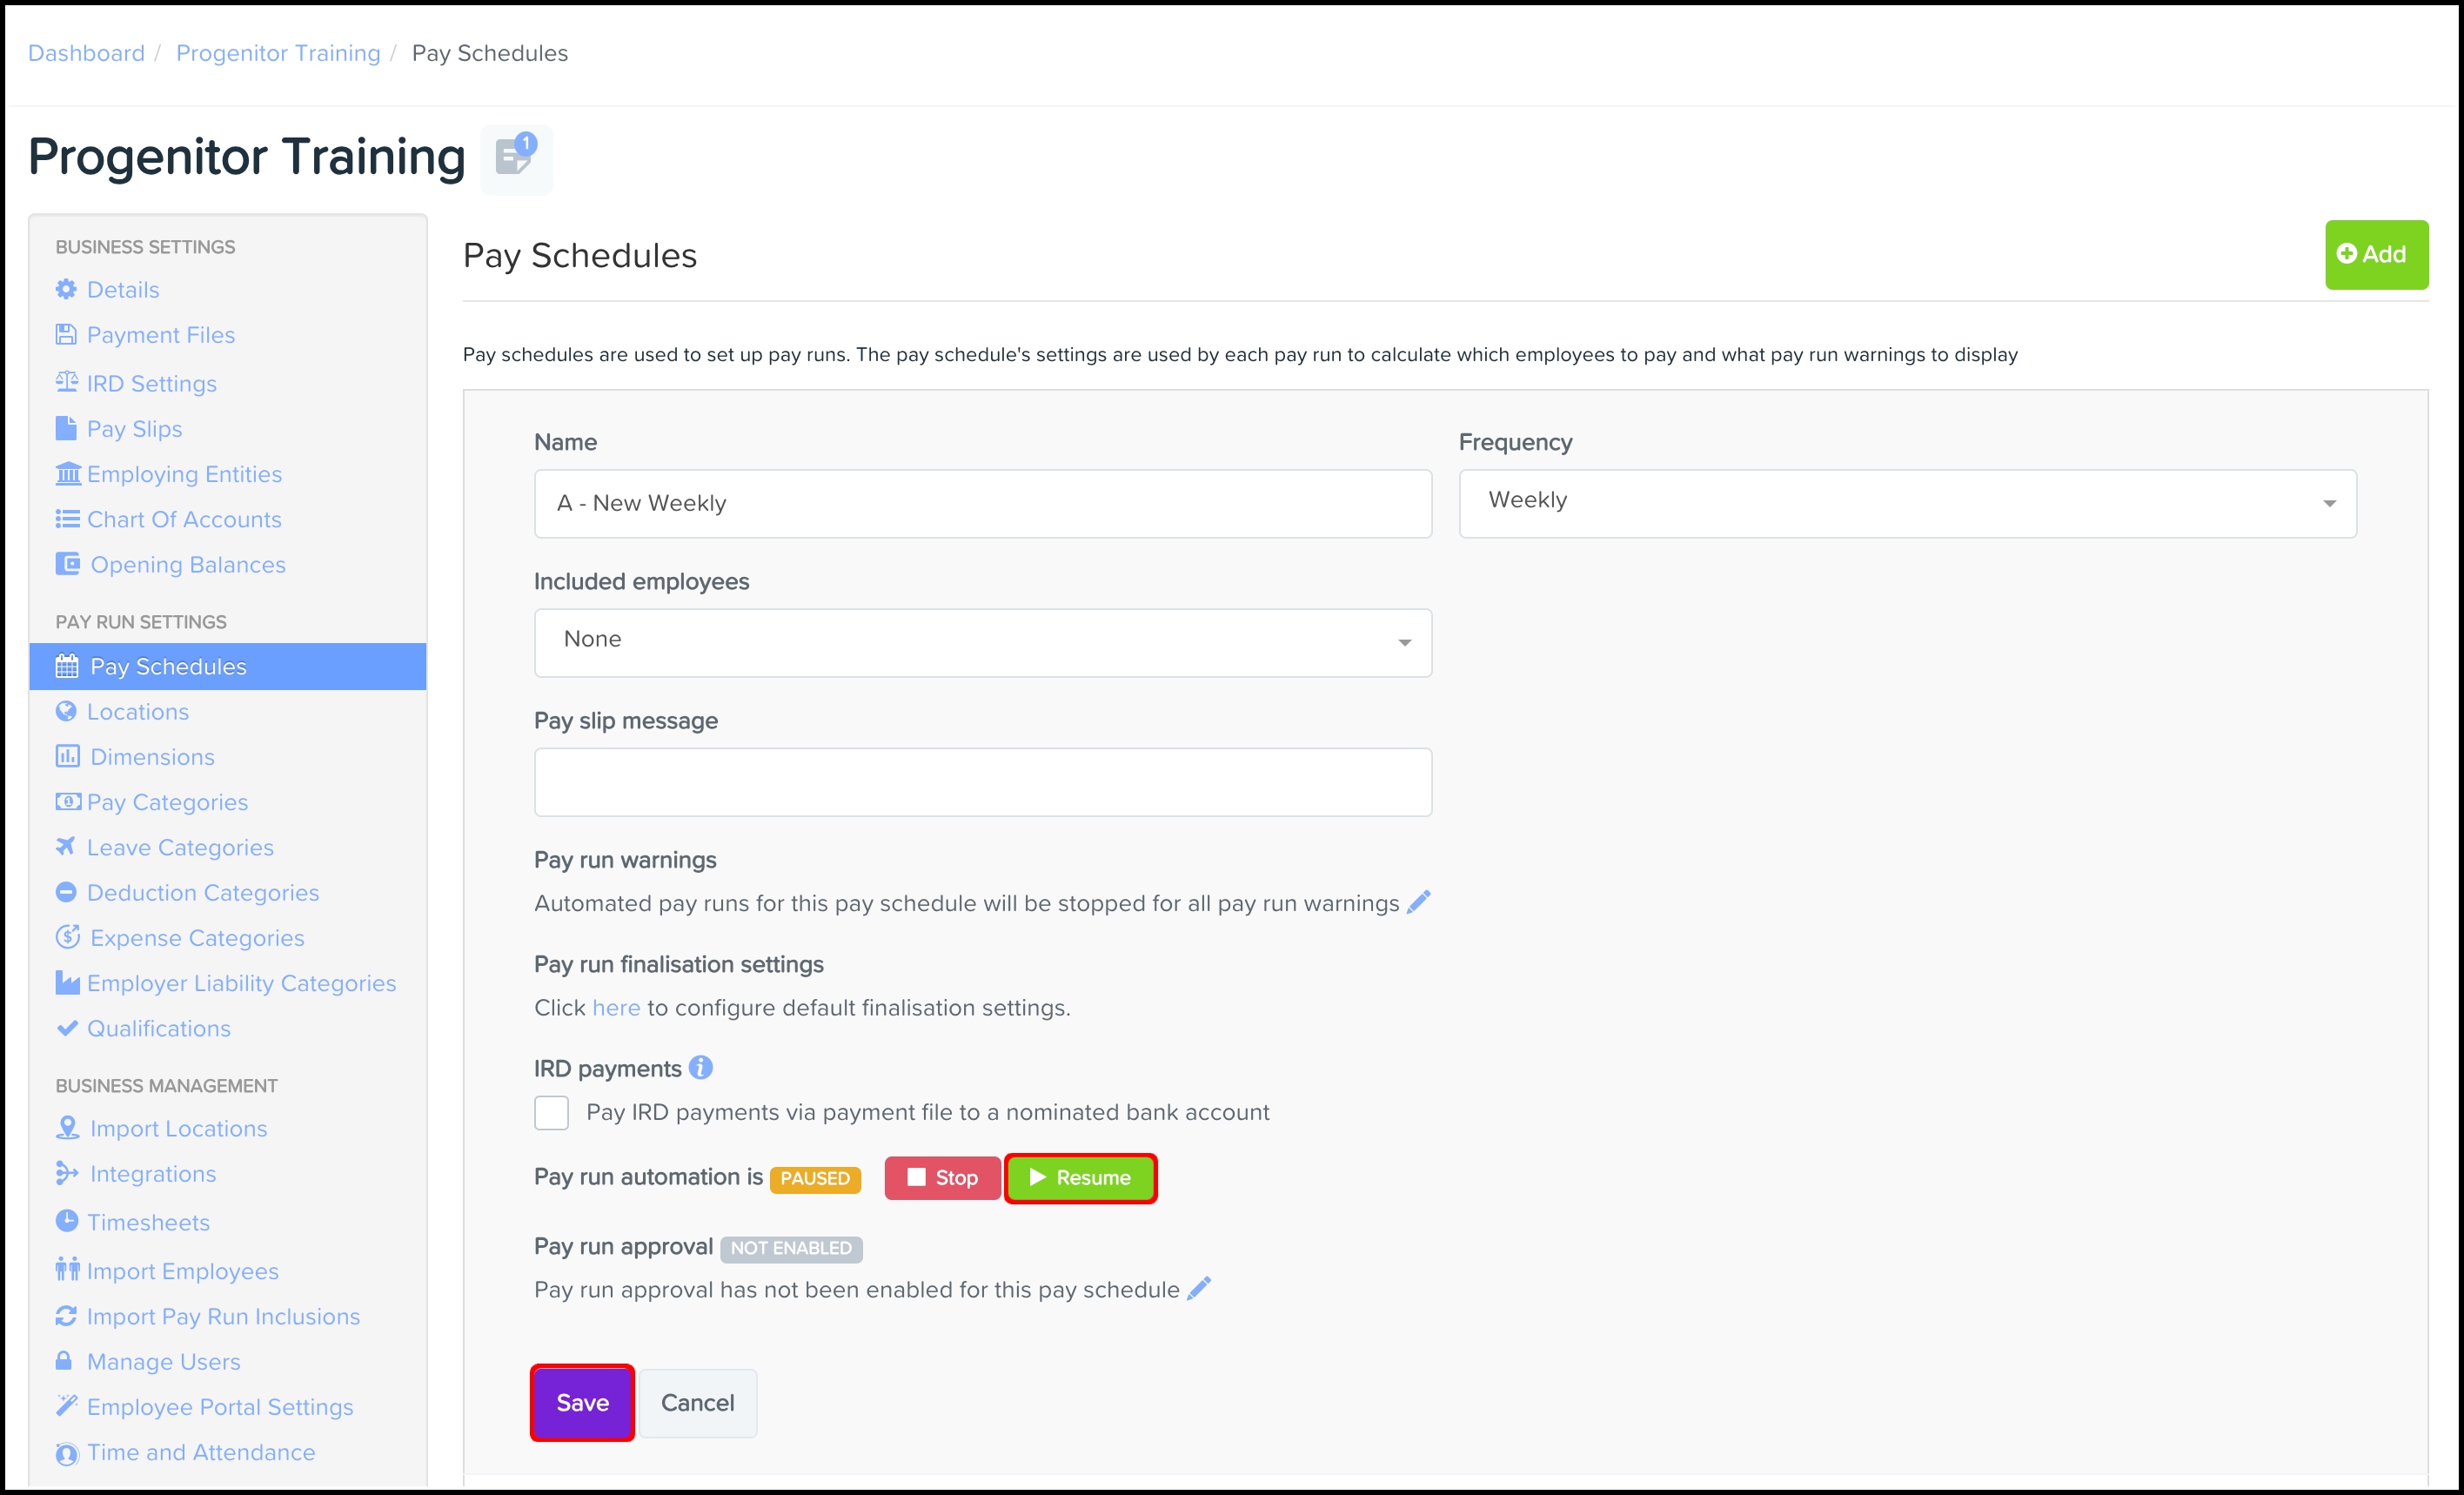Screen dimensions: 2464x1495
Task: Open Pay Categories in sidebar
Action: [x=167, y=802]
